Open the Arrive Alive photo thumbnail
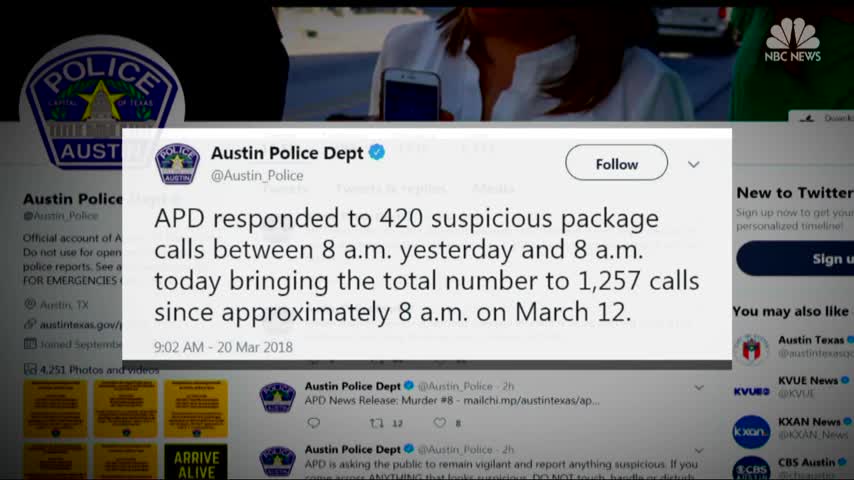Viewport: 854px width, 480px height. [x=196, y=462]
